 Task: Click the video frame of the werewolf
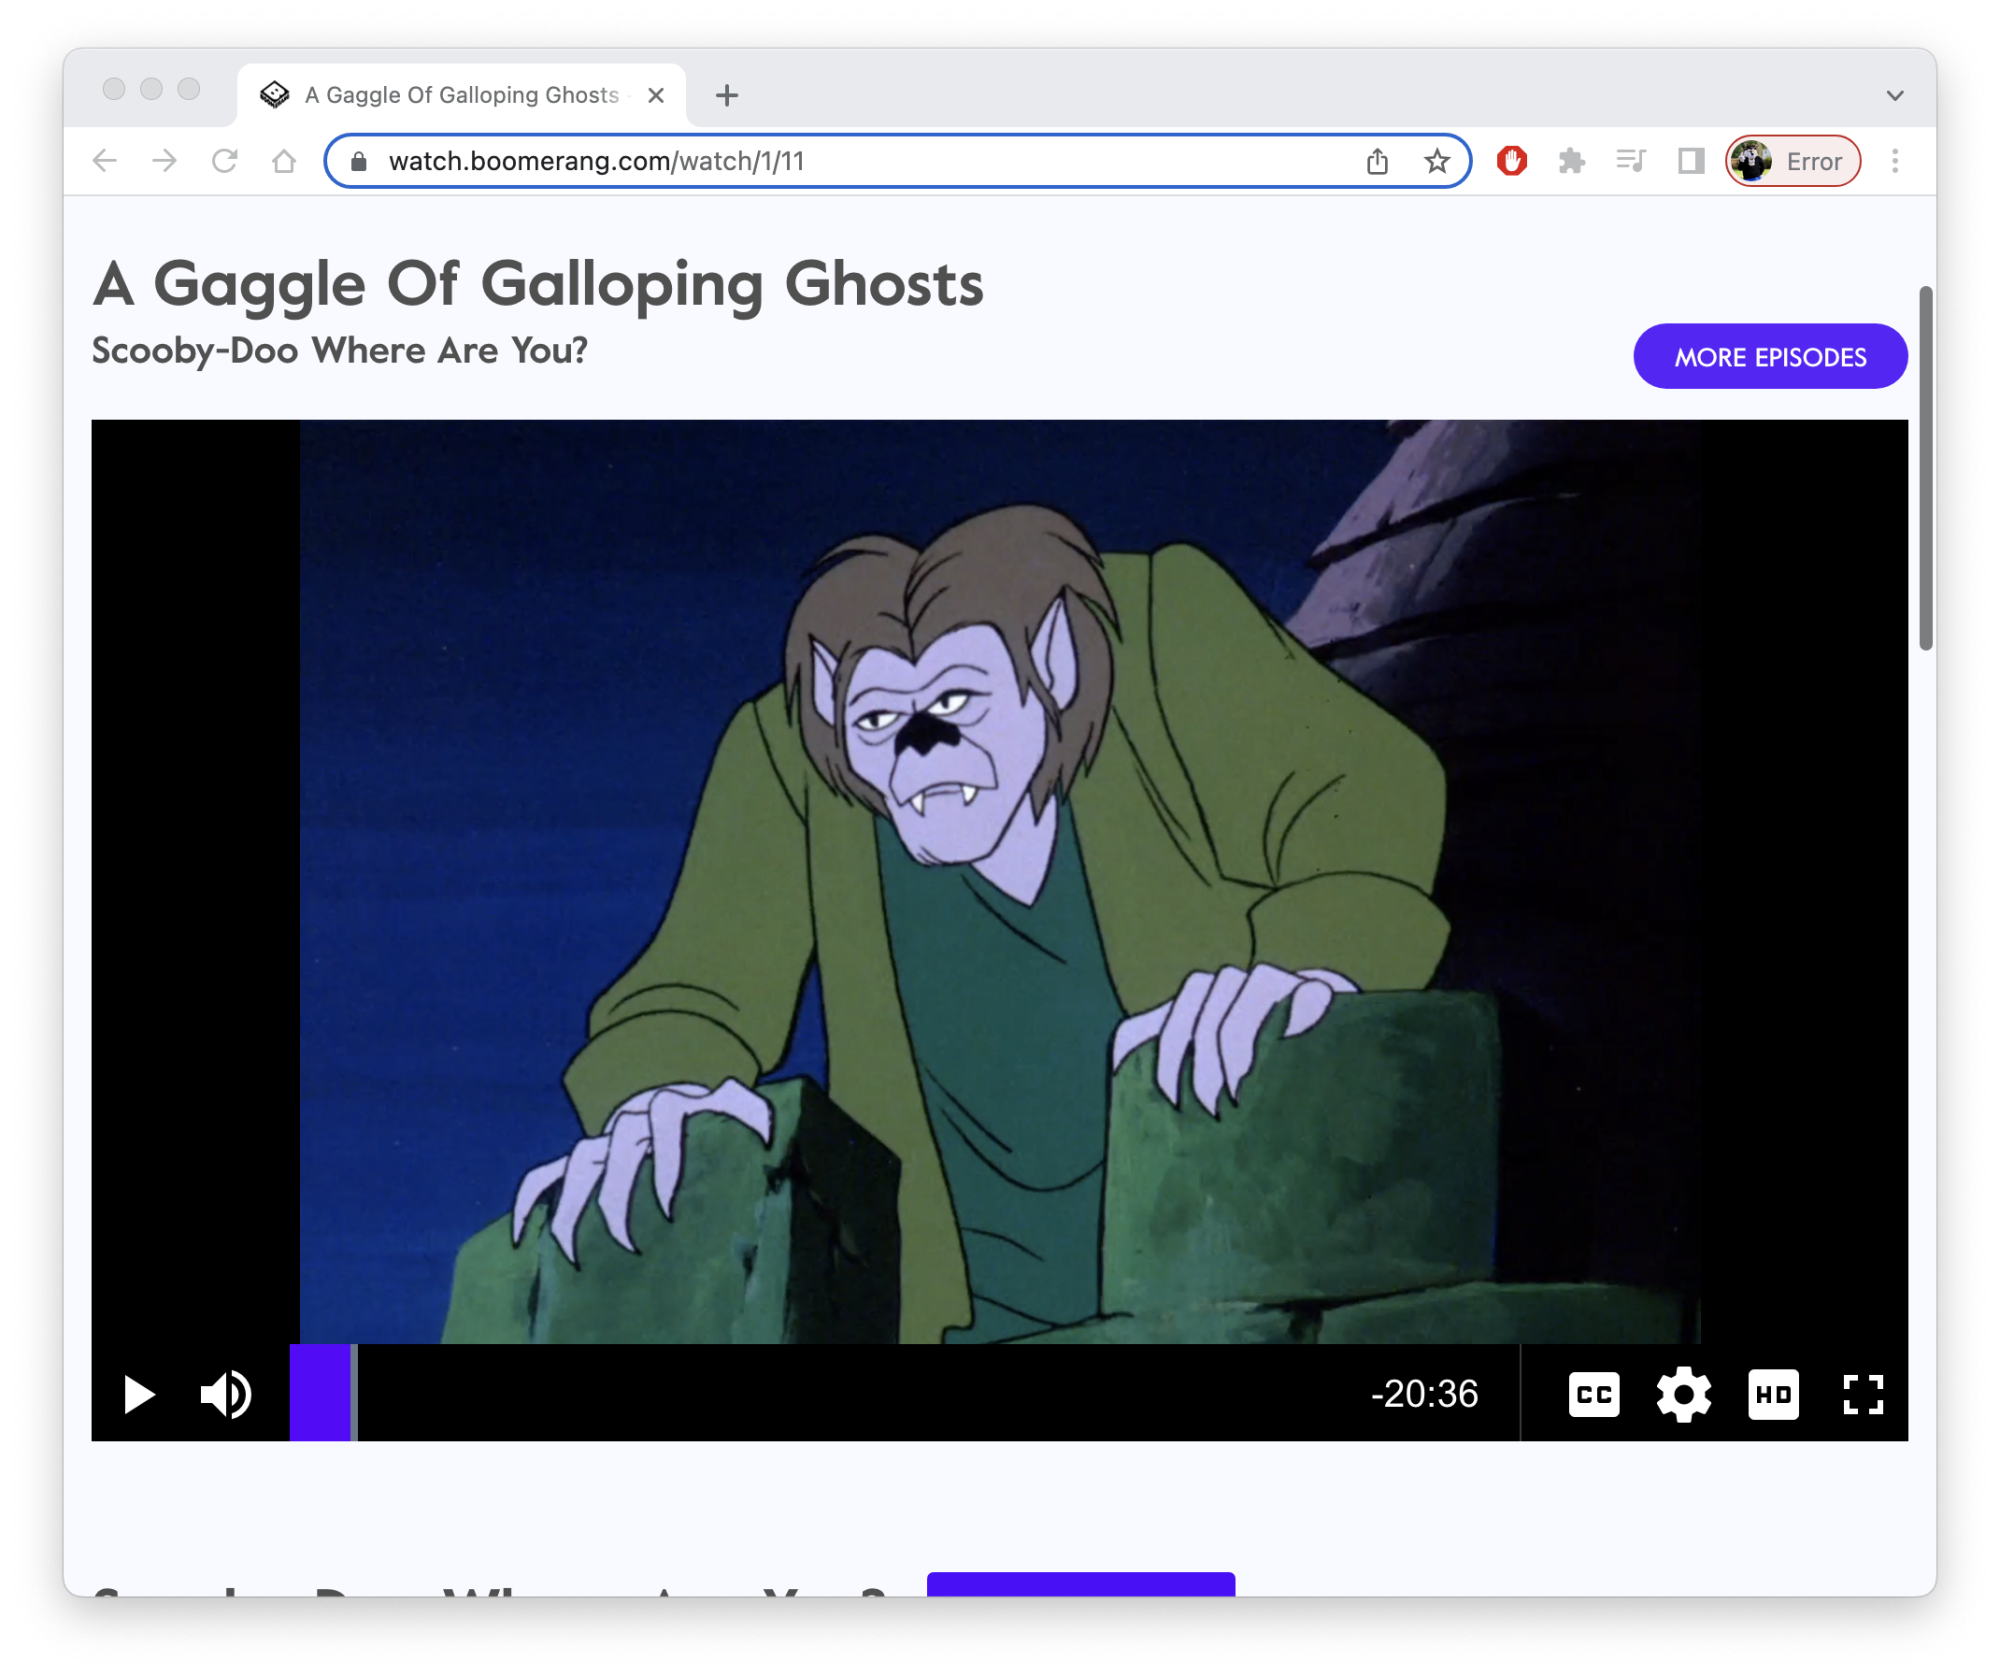[1000, 881]
